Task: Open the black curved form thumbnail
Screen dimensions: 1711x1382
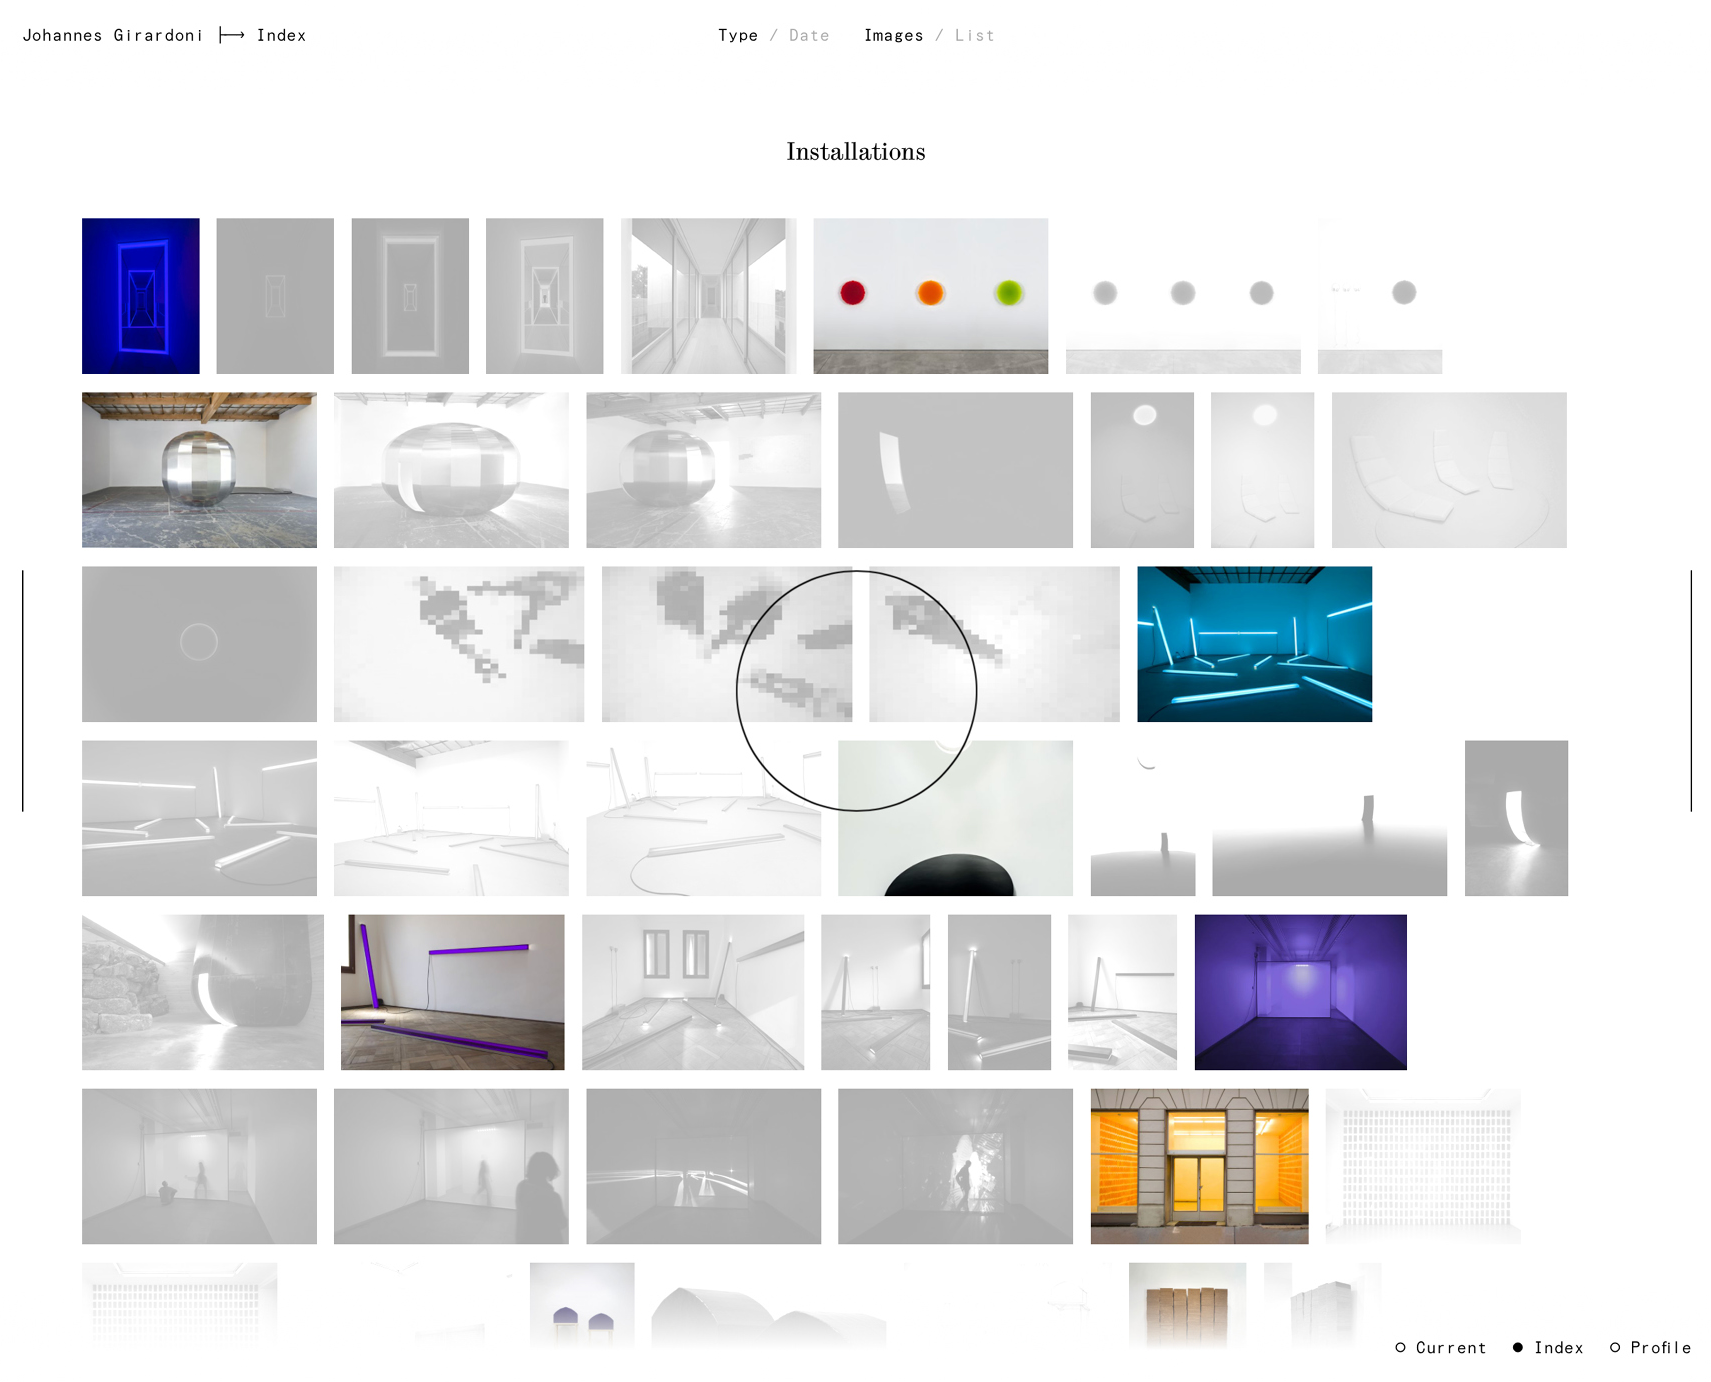Action: (x=955, y=818)
